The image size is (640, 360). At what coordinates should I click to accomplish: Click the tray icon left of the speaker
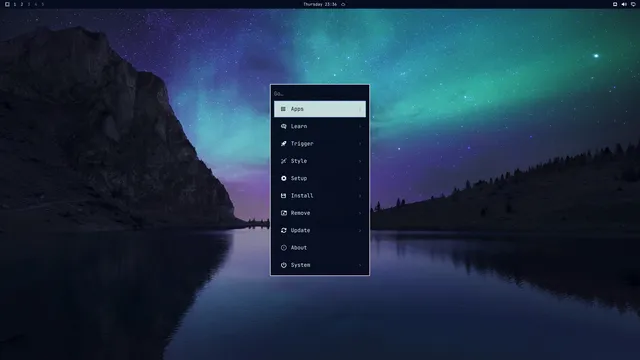(615, 4)
